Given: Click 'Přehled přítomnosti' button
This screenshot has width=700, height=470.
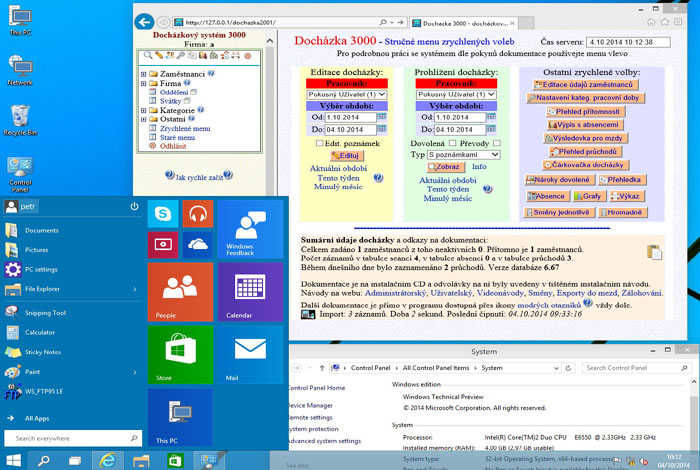Looking at the screenshot, I should coord(586,112).
